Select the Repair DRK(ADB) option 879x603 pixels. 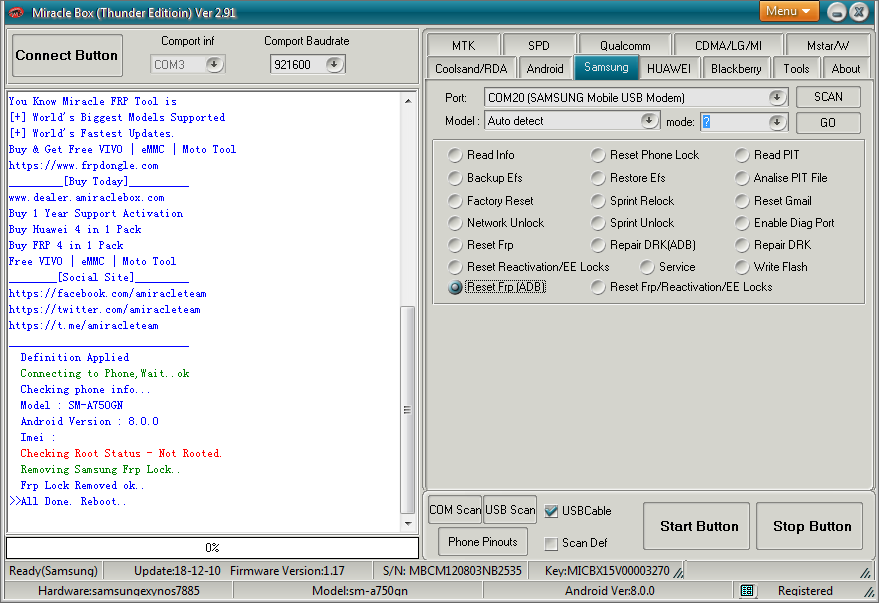point(598,245)
